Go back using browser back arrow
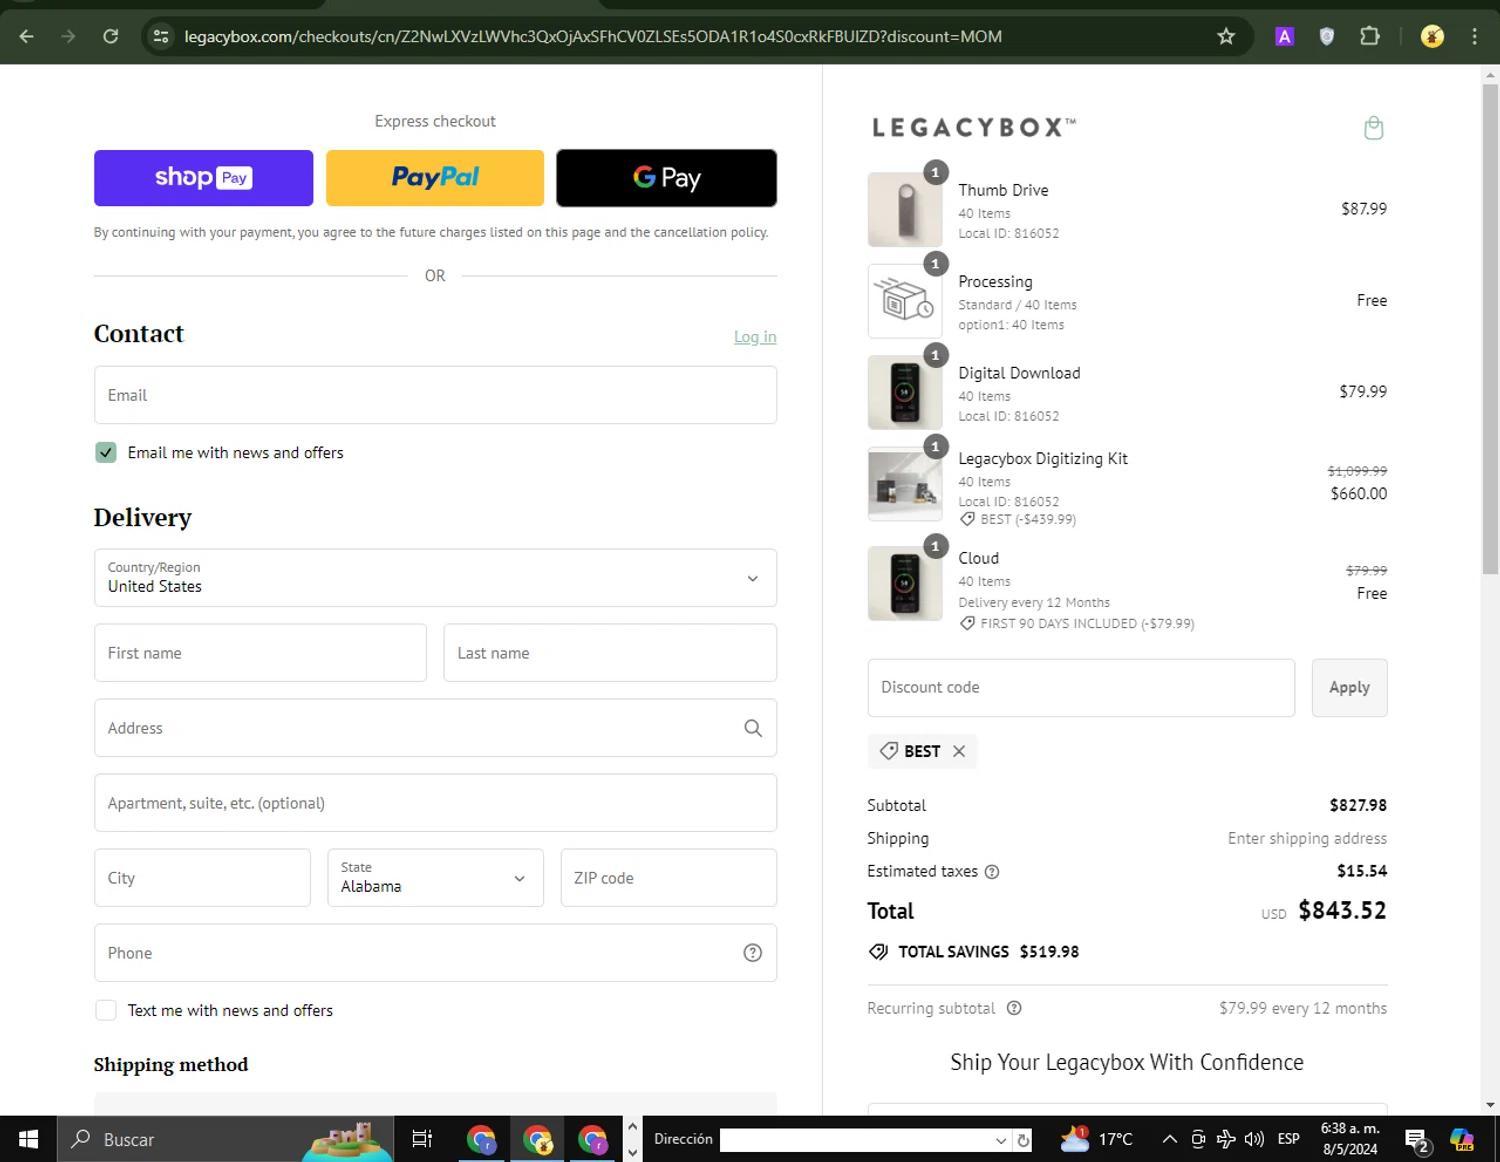The image size is (1500, 1162). 27,36
